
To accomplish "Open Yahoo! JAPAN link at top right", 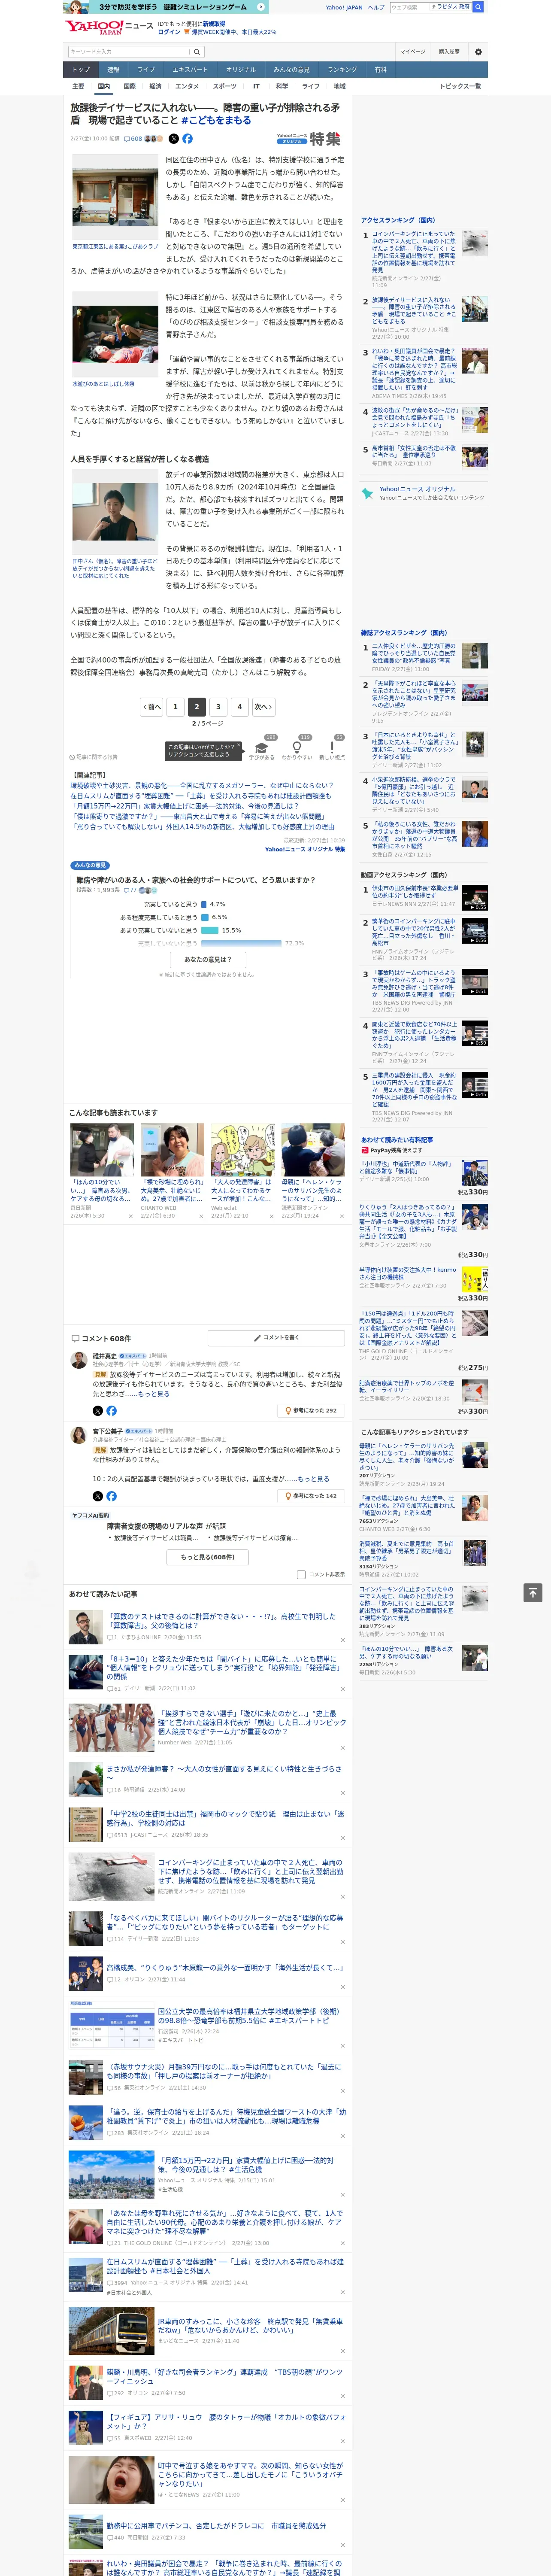I will coord(344,7).
